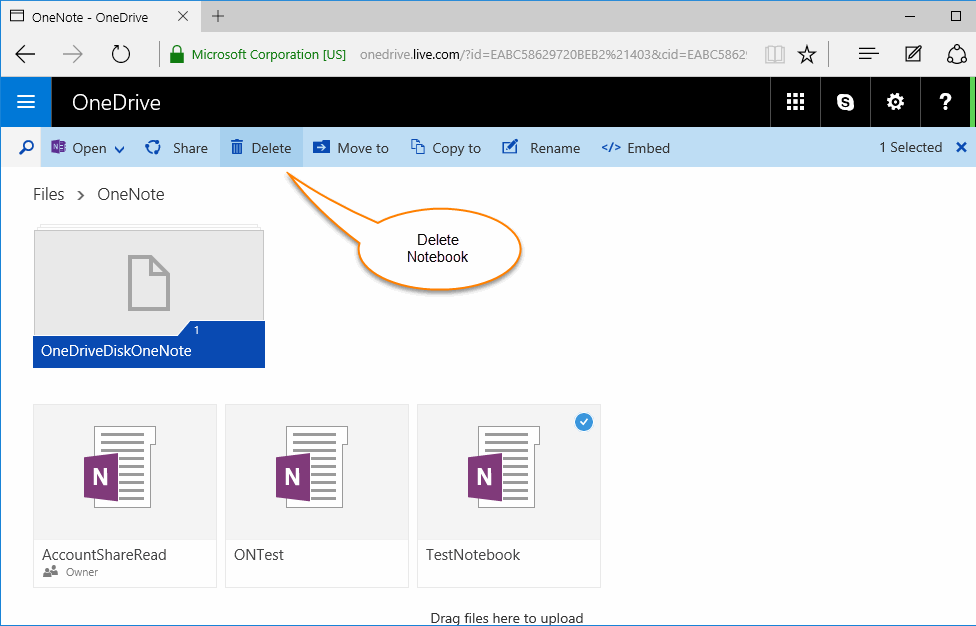
Task: Click the browser share icon
Action: coord(956,54)
